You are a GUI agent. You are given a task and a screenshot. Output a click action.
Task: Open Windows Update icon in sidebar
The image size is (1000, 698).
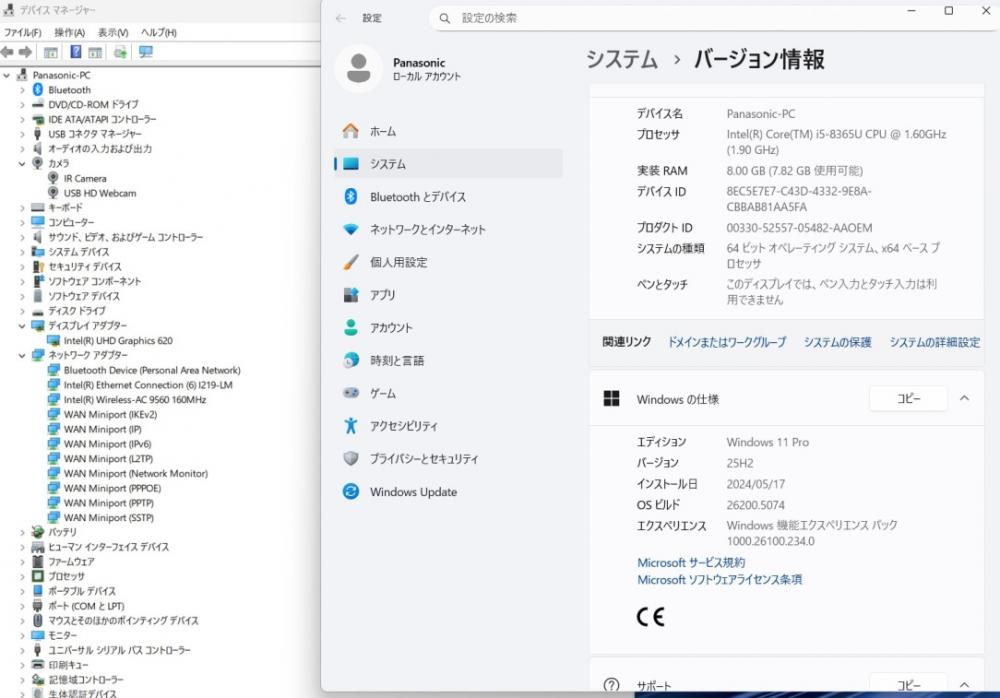(x=351, y=491)
